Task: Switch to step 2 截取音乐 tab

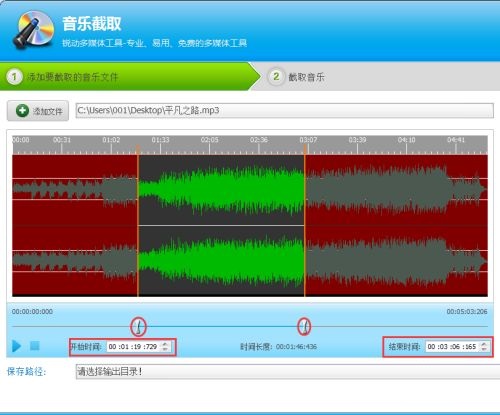Action: pyautogui.click(x=297, y=77)
